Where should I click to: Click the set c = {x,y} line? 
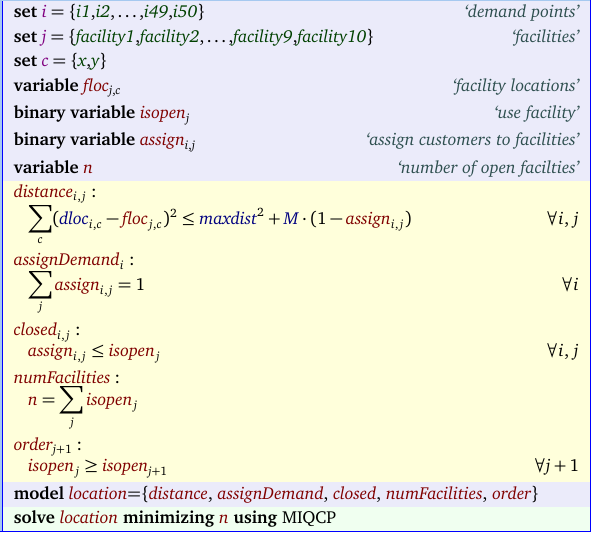coord(60,61)
